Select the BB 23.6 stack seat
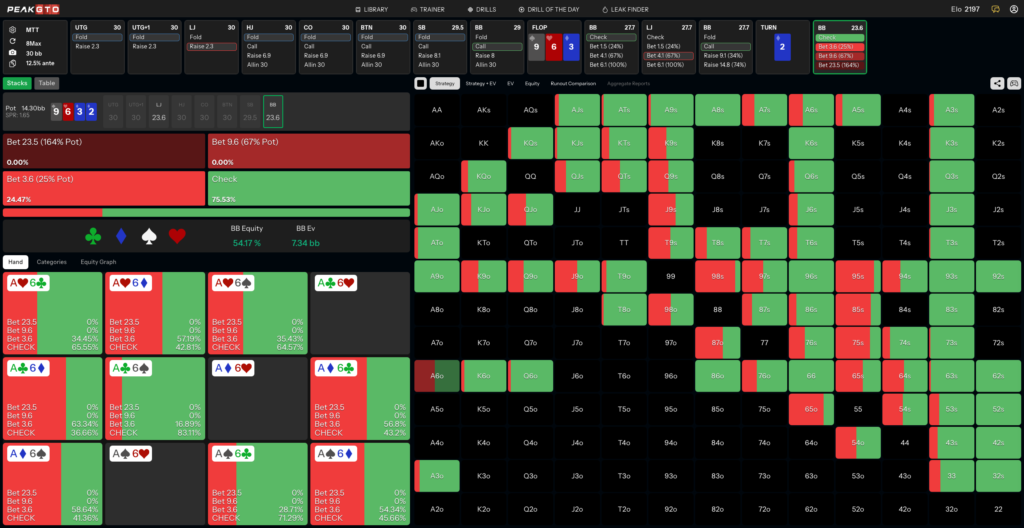The width and height of the screenshot is (1024, 528). (272, 111)
